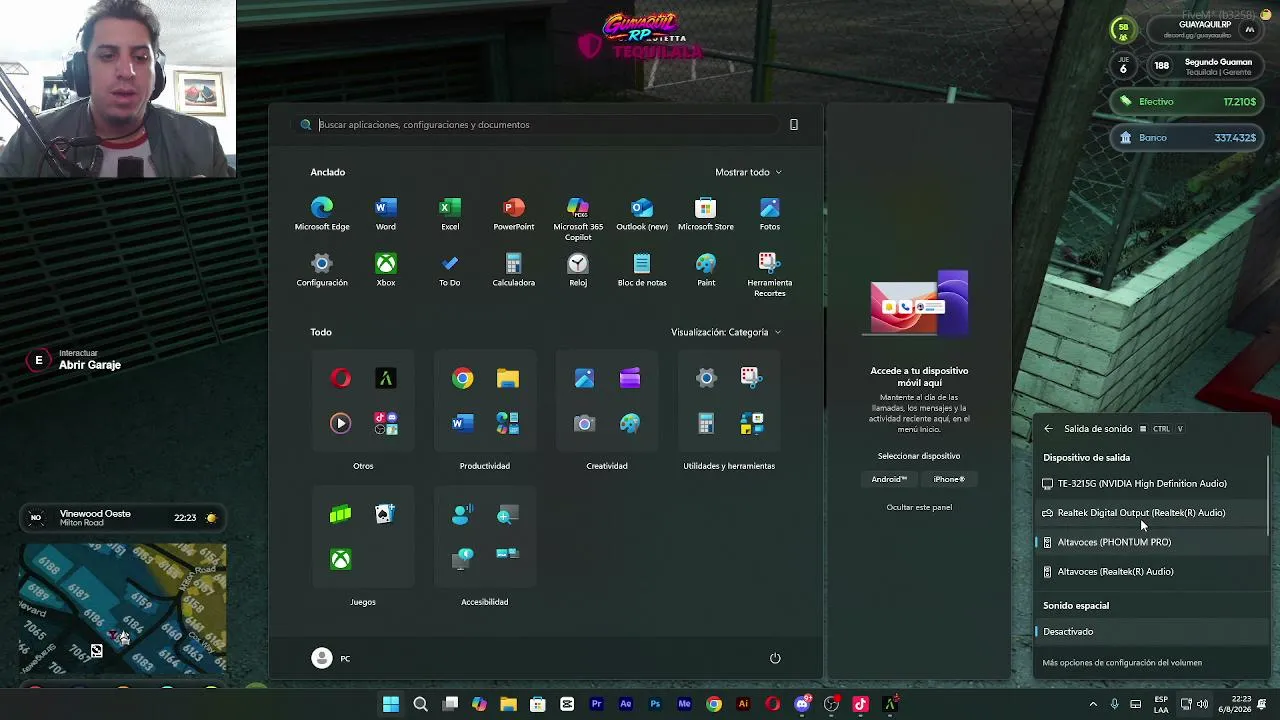Open Chrome in the Productividad folder
This screenshot has width=1280, height=720.
pyautogui.click(x=462, y=378)
